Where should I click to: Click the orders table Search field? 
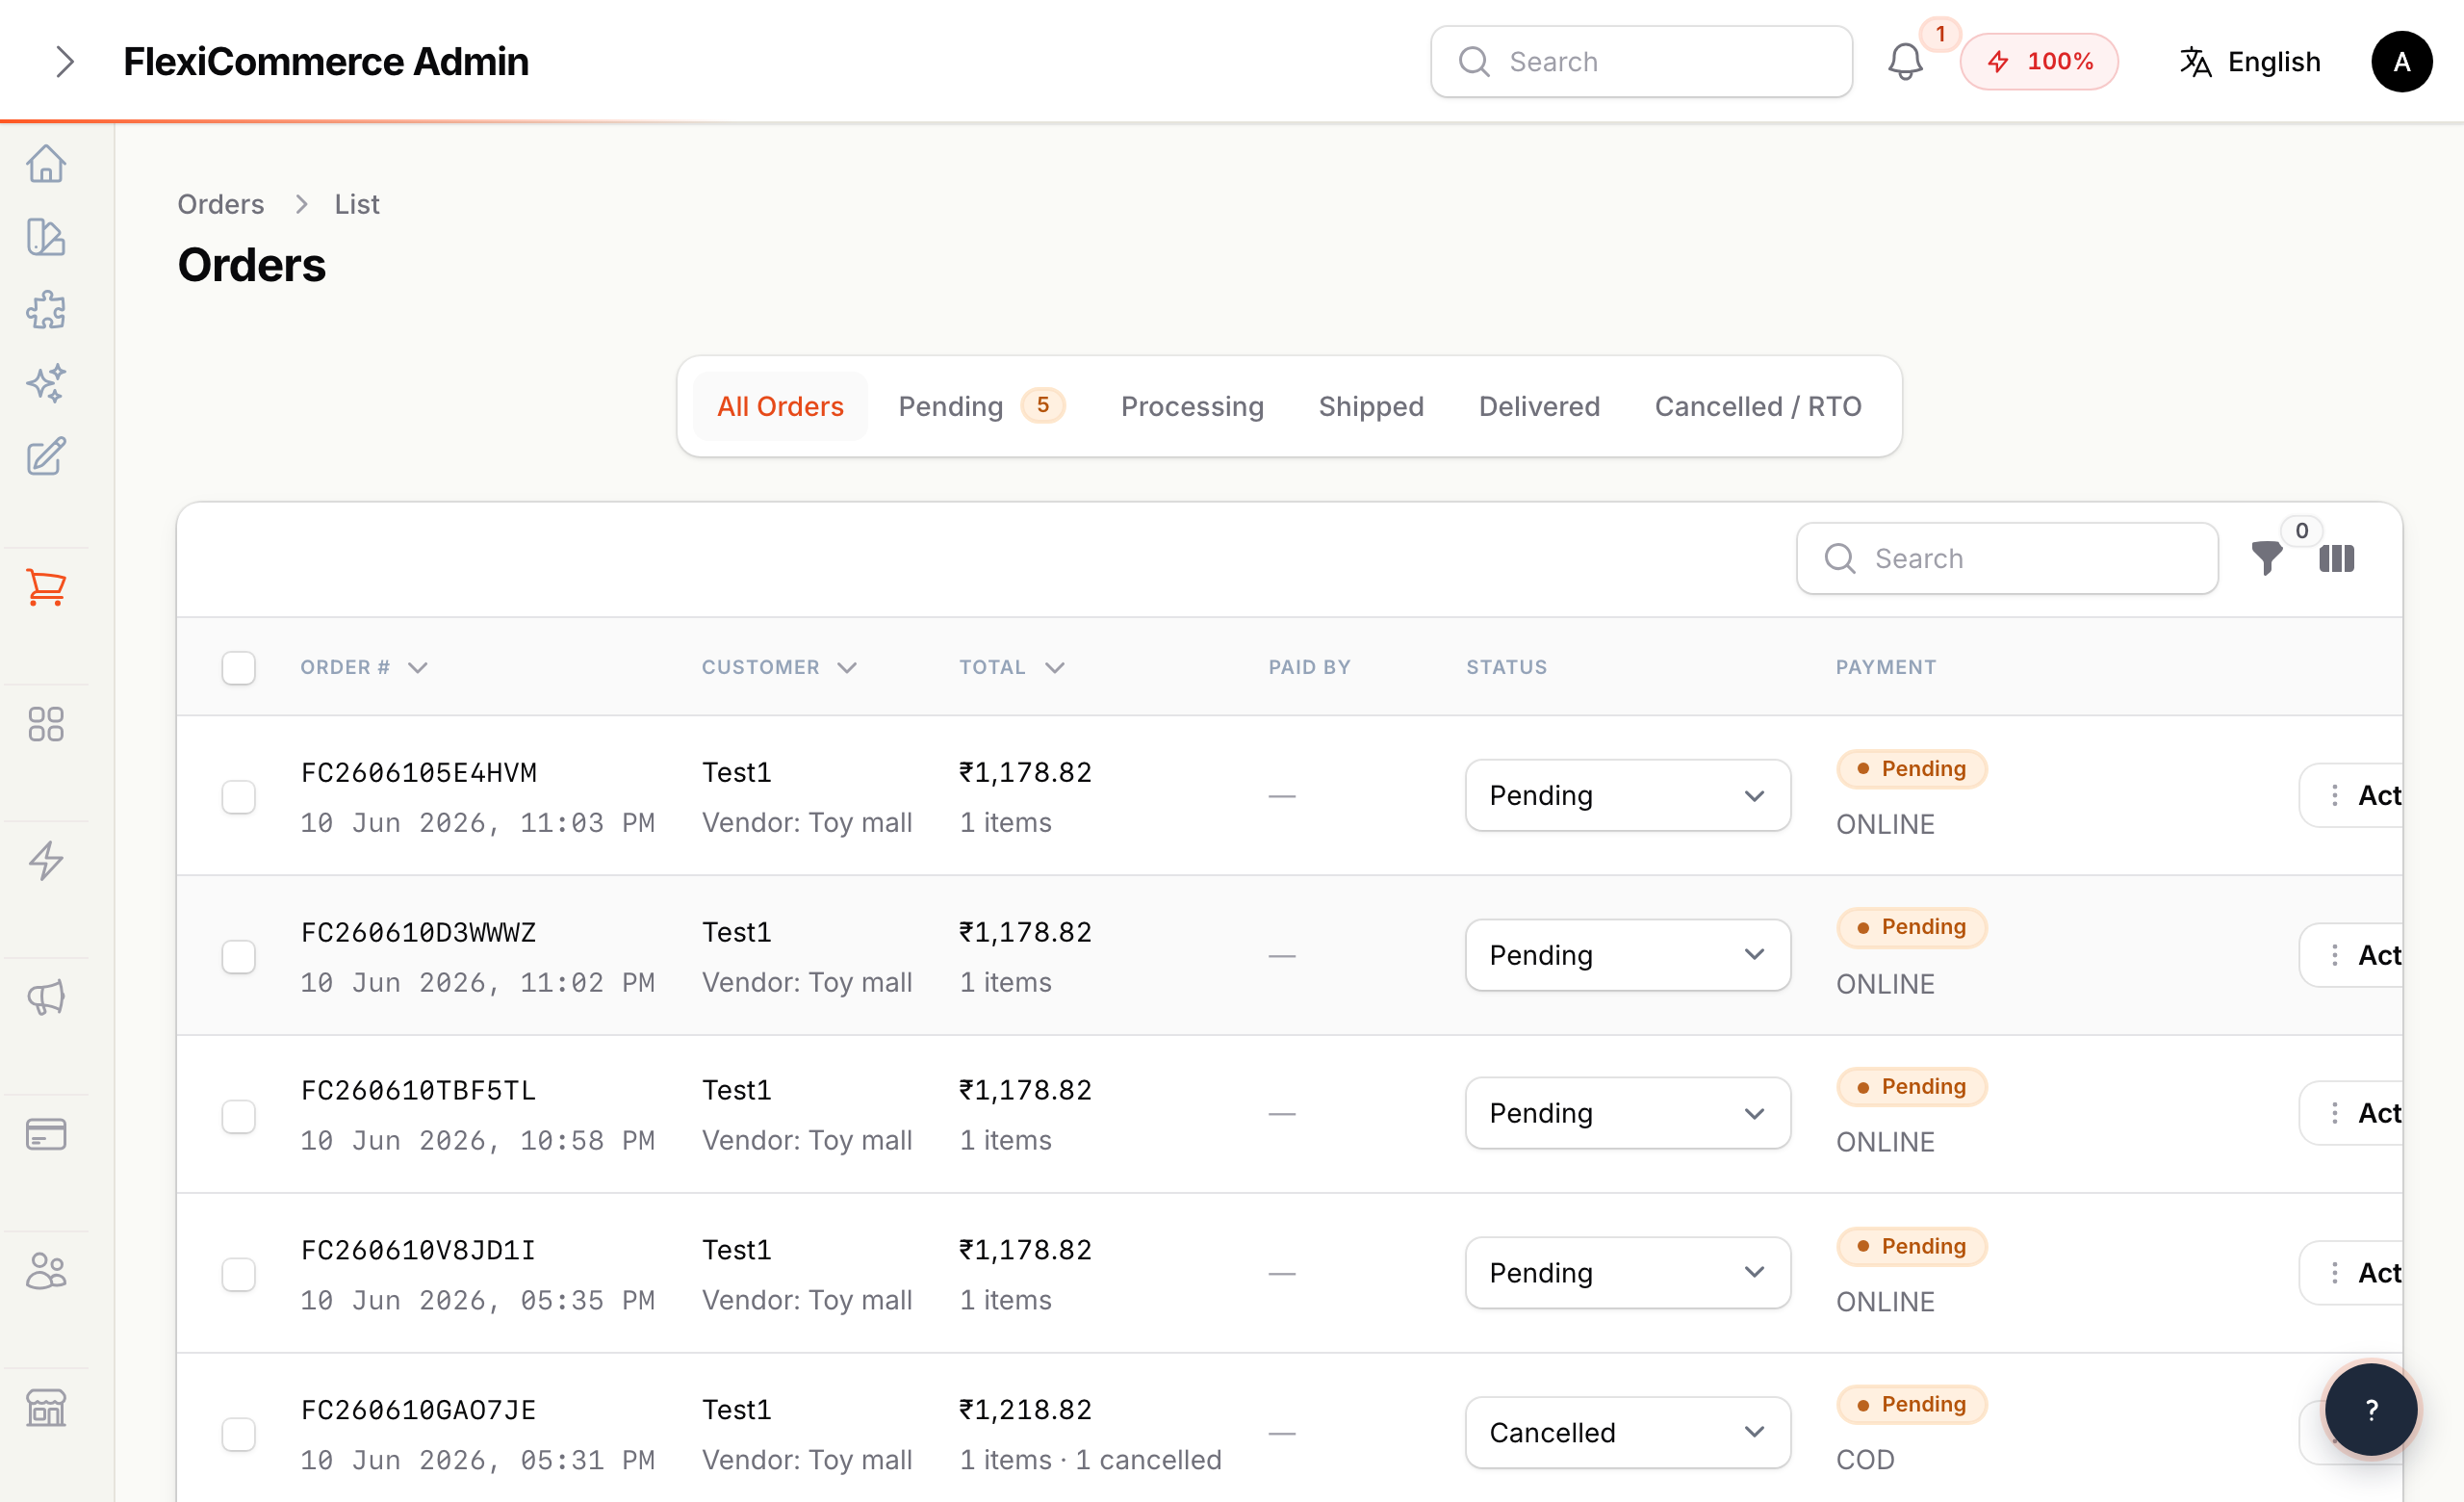coord(2007,558)
